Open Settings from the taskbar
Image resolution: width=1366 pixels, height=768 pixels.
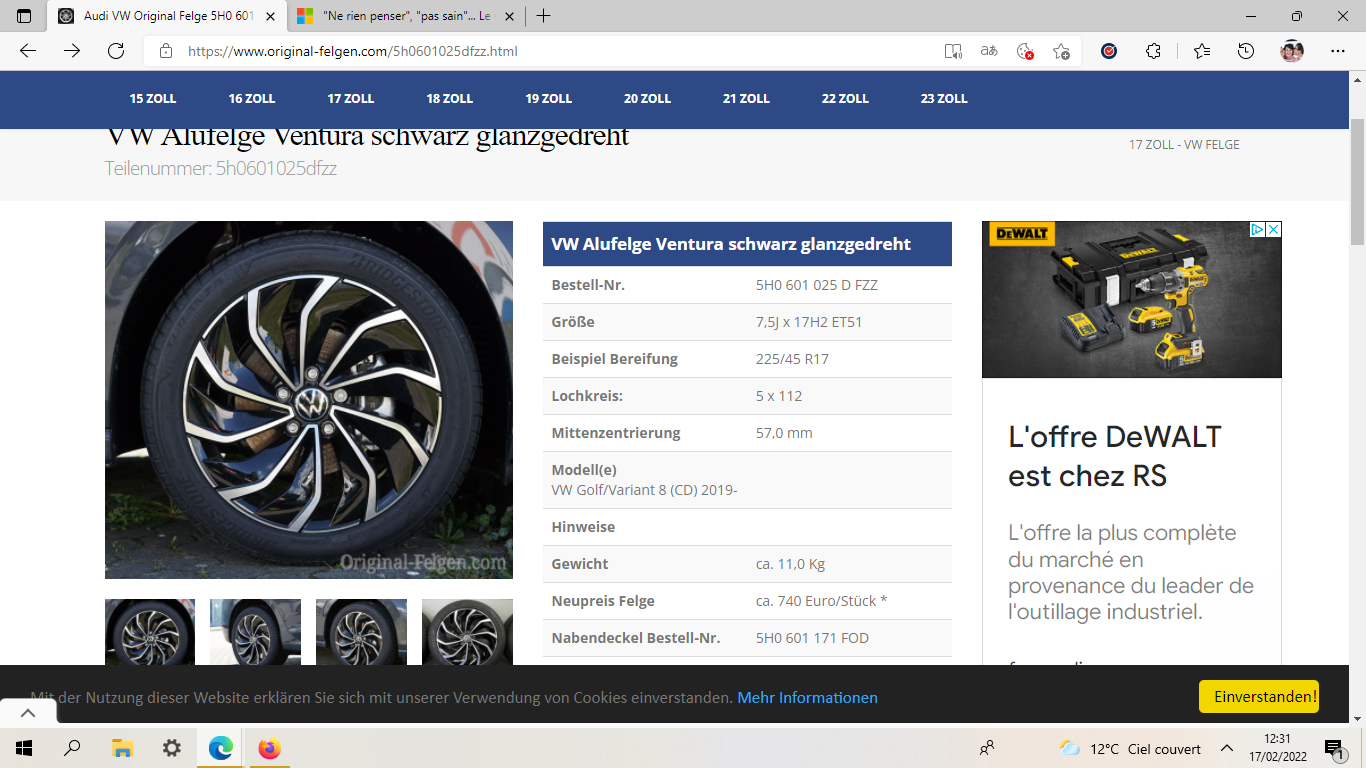click(x=172, y=748)
